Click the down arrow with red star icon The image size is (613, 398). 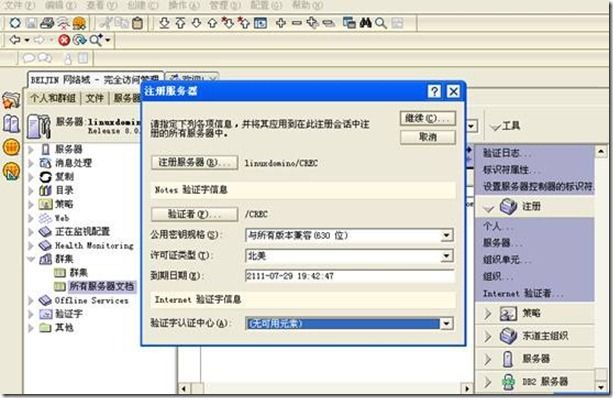click(228, 23)
